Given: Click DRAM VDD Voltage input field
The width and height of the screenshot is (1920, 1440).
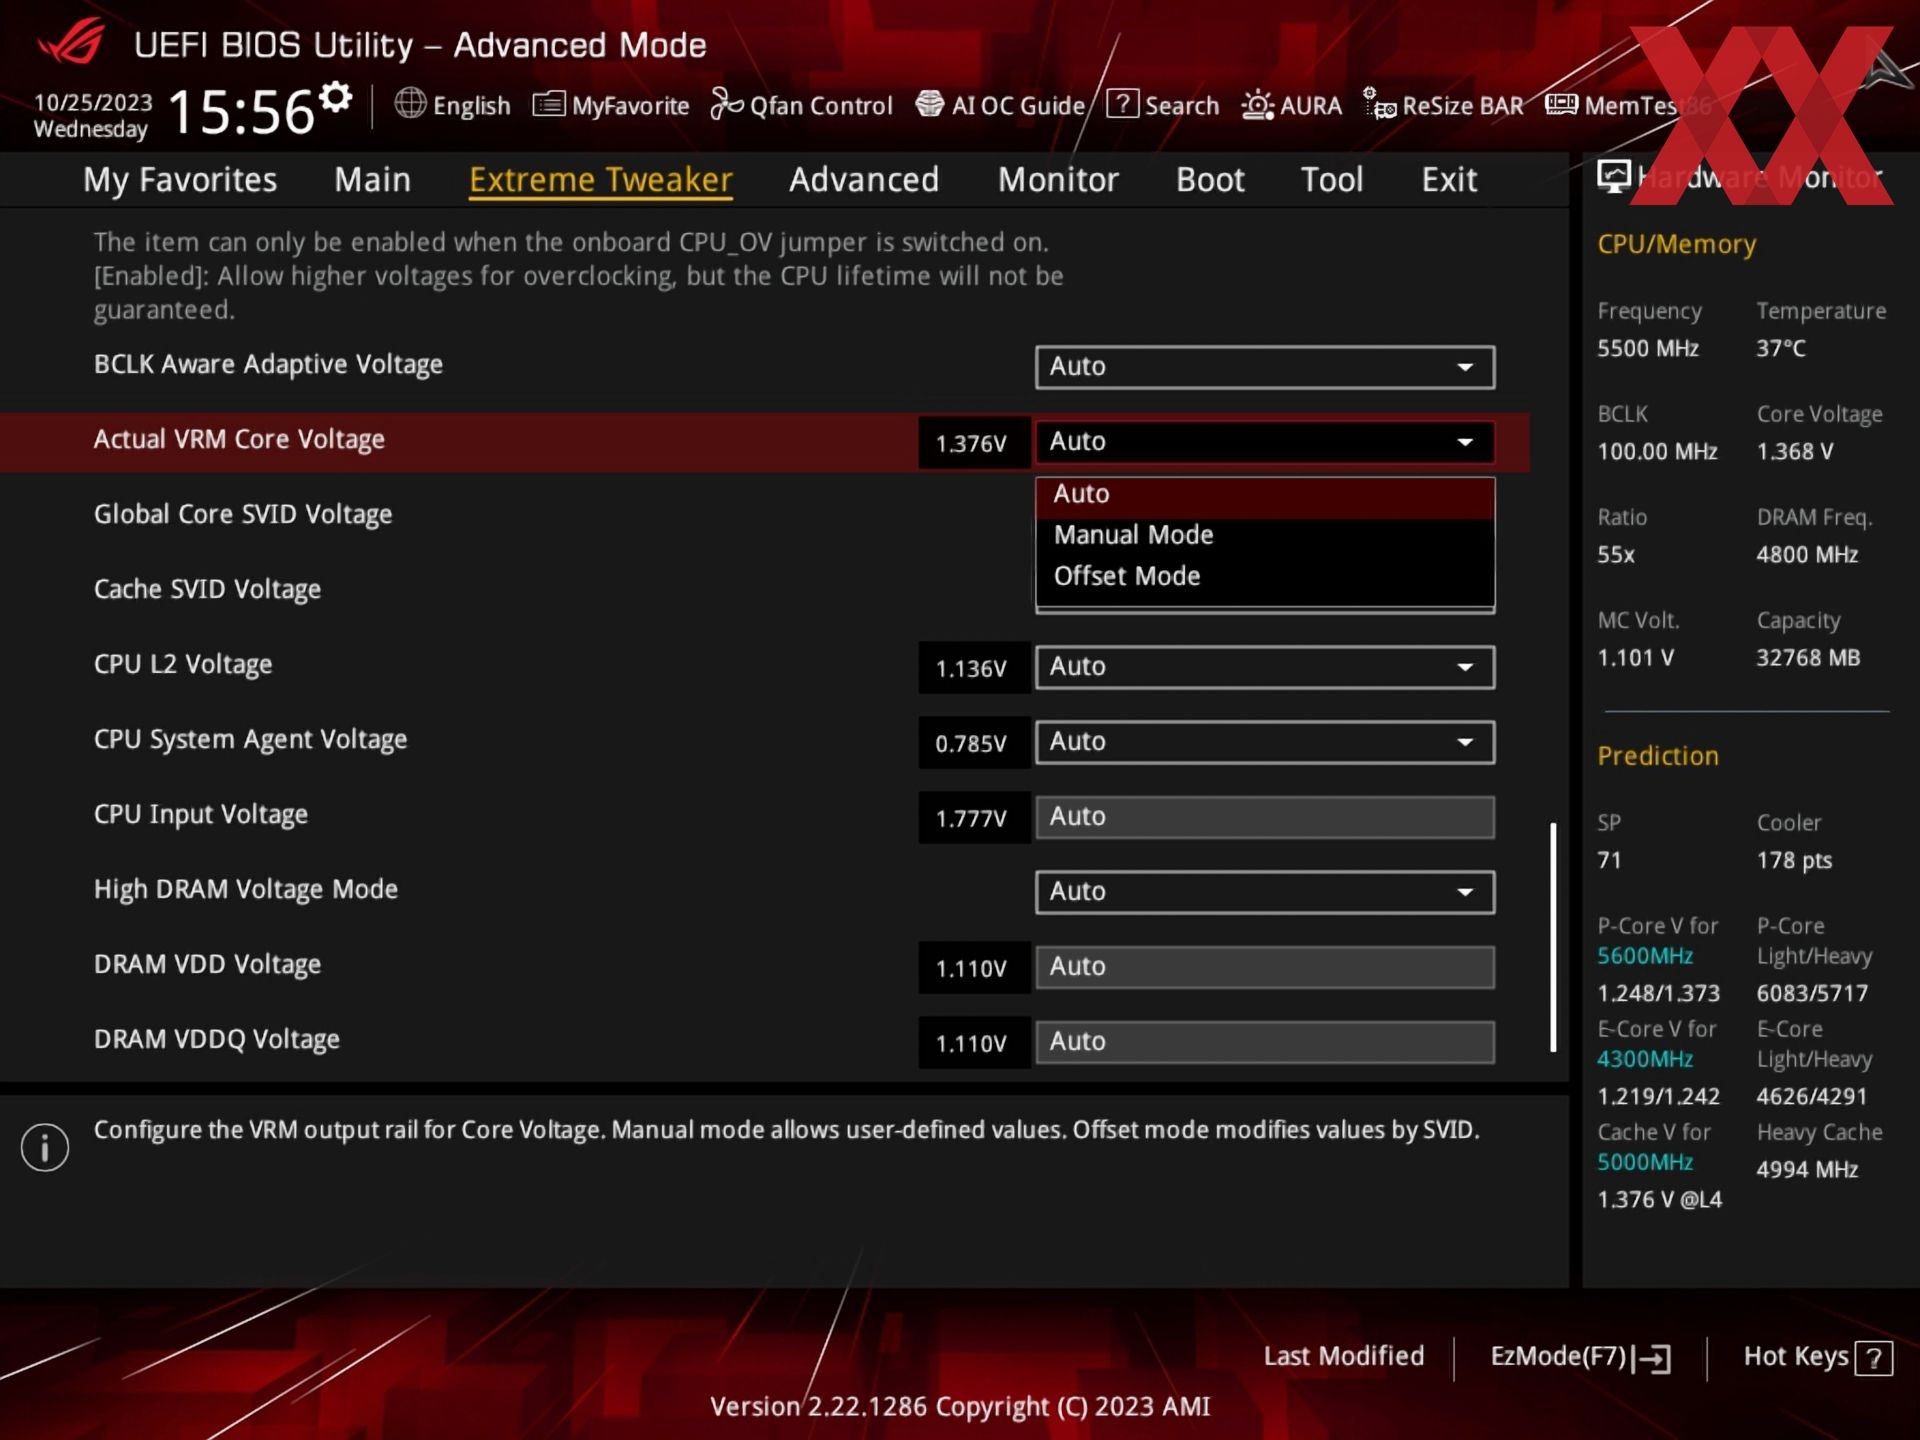Looking at the screenshot, I should (1265, 967).
